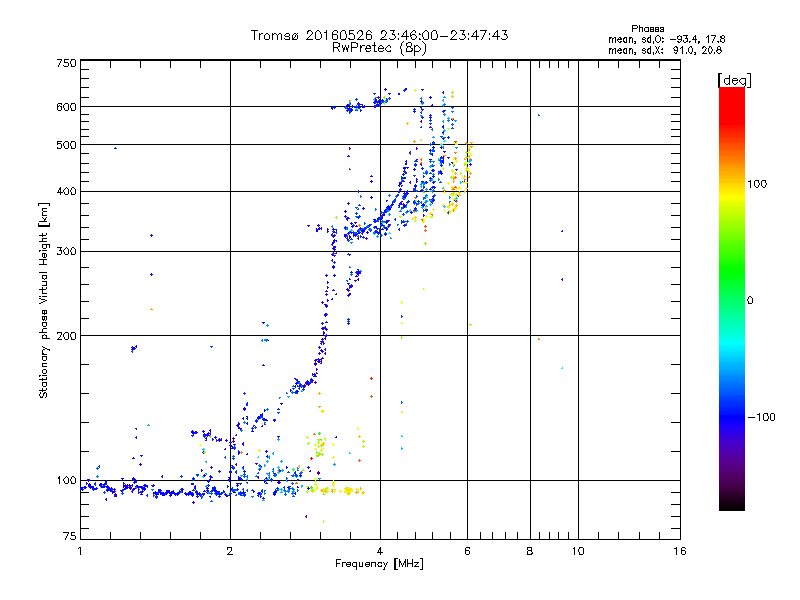800x600 pixels.
Task: Click the colorbar label '100'
Action: (757, 184)
